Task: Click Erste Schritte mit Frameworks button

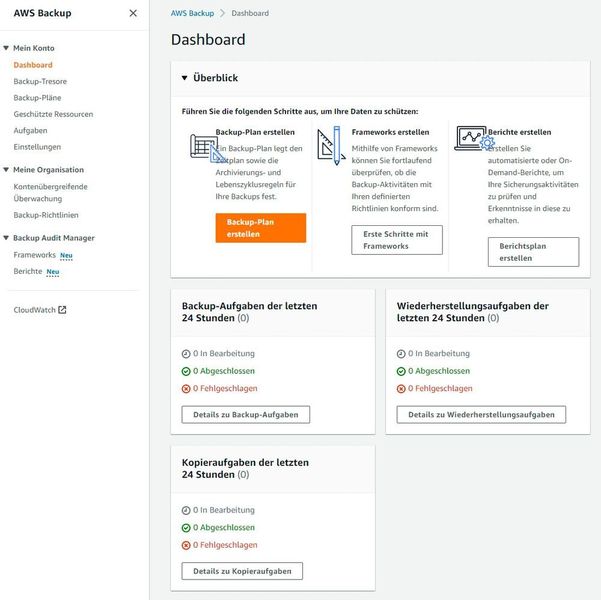Action: coord(397,240)
